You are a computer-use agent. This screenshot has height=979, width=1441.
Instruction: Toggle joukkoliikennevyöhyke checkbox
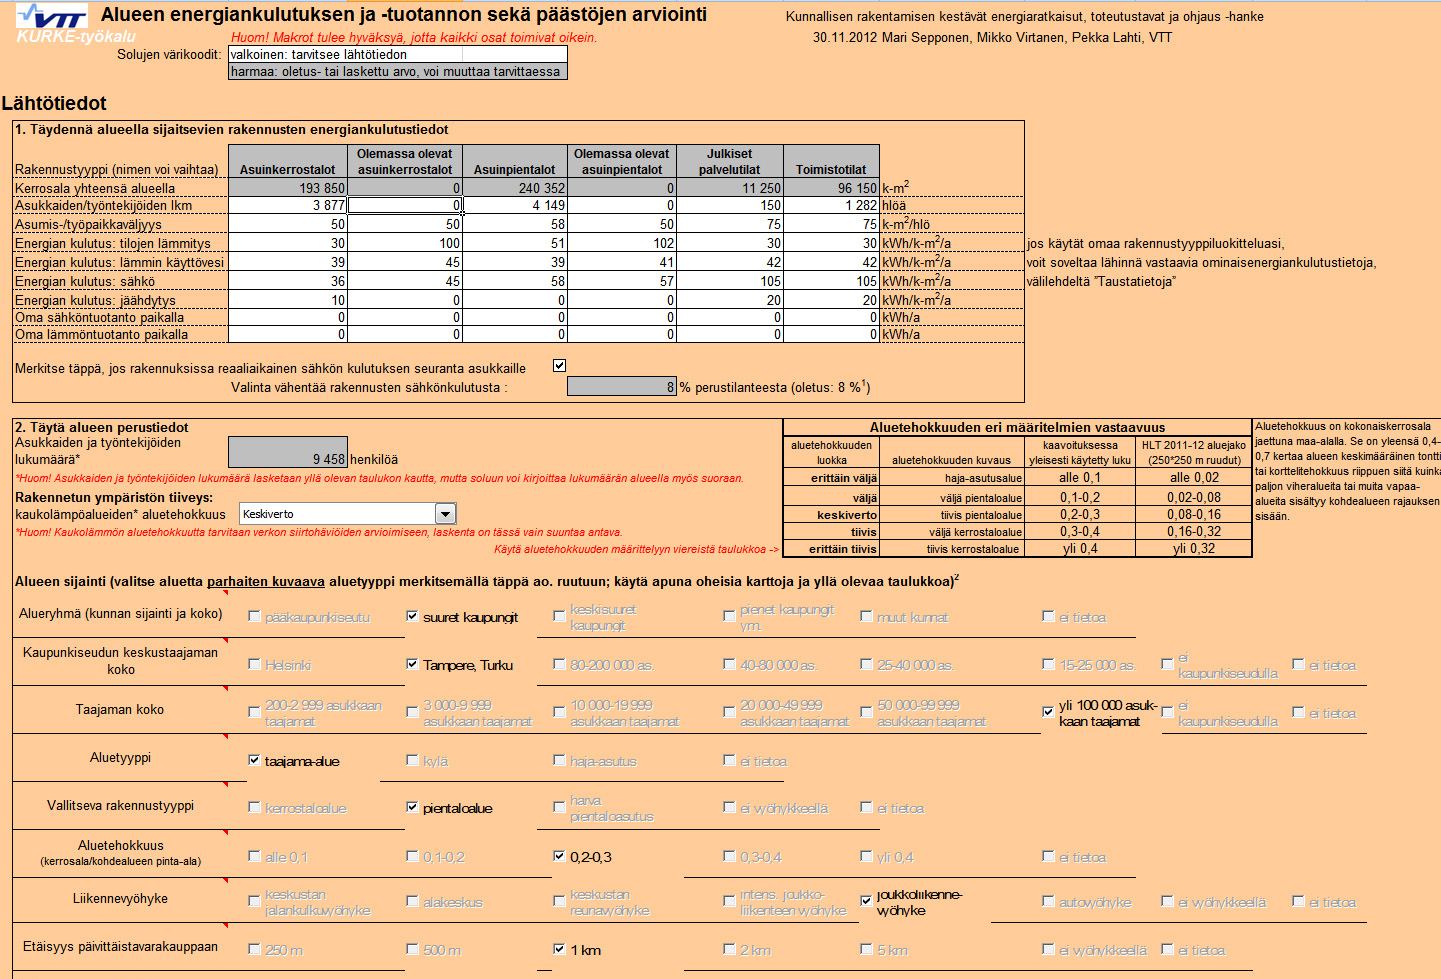pos(866,900)
